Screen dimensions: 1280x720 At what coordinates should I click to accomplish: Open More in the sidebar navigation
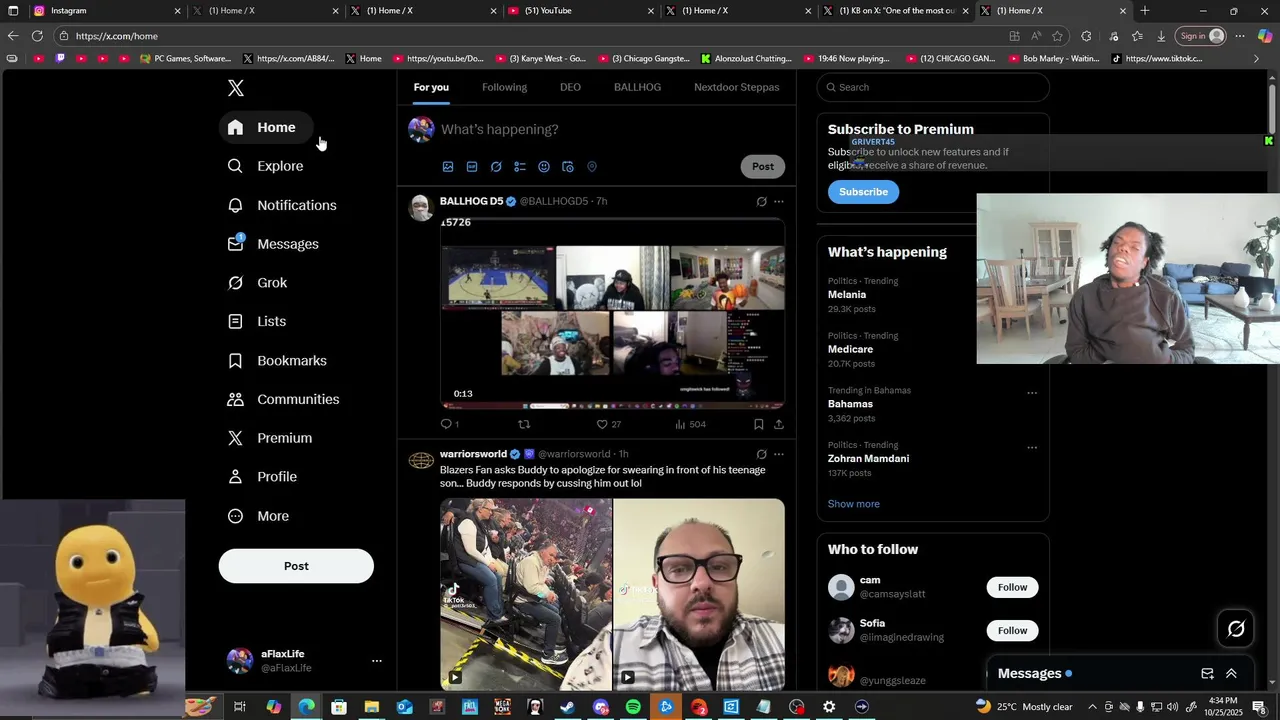point(258,516)
